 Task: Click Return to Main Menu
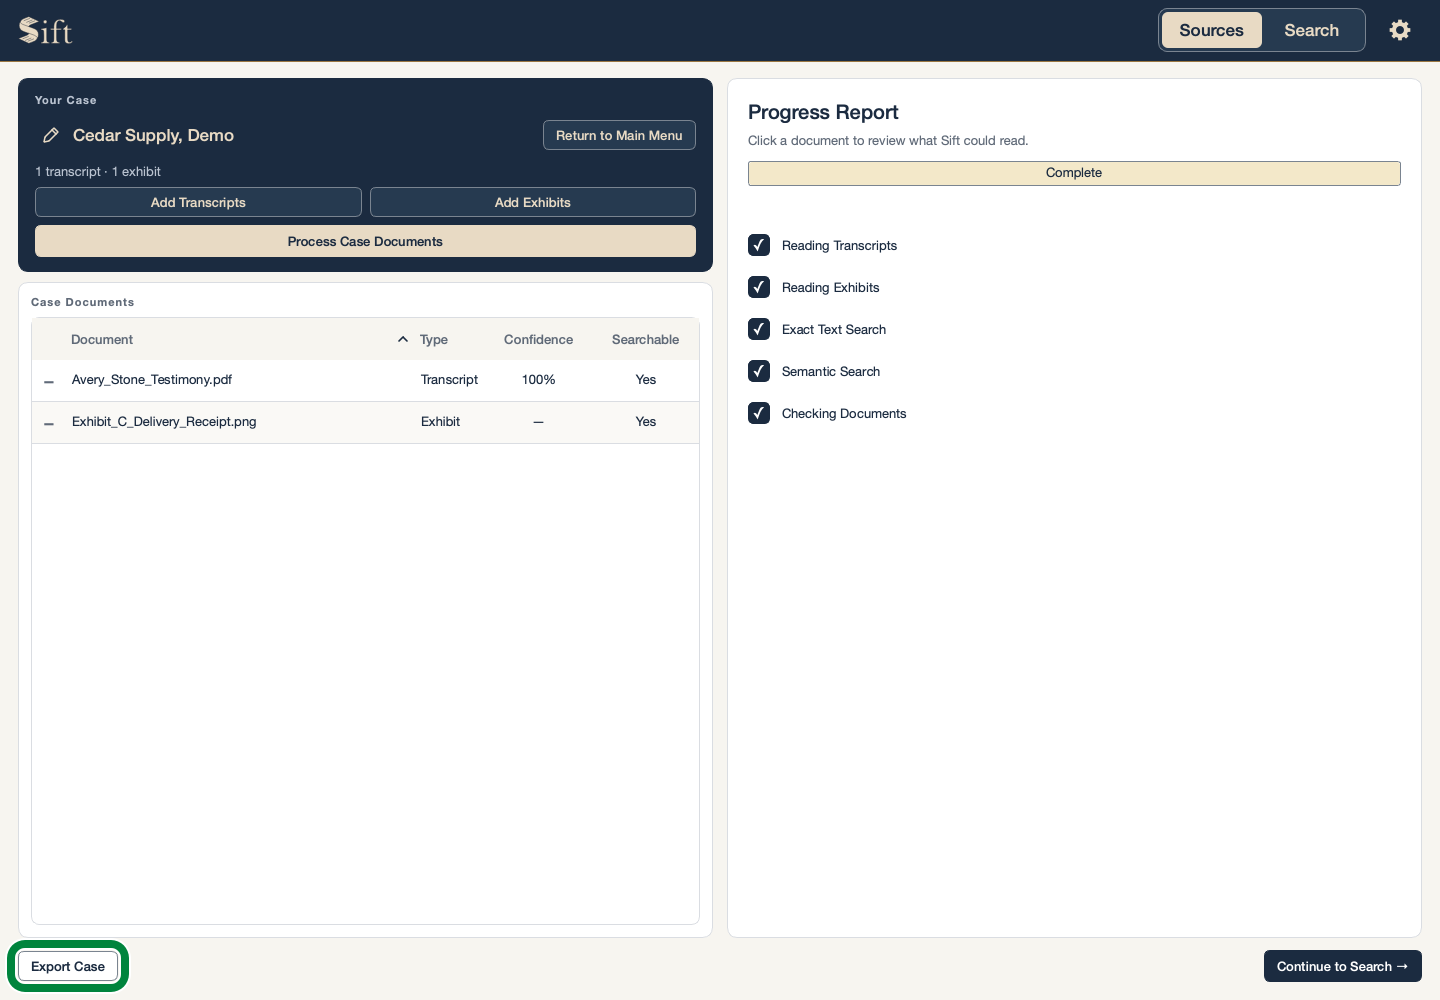619,135
